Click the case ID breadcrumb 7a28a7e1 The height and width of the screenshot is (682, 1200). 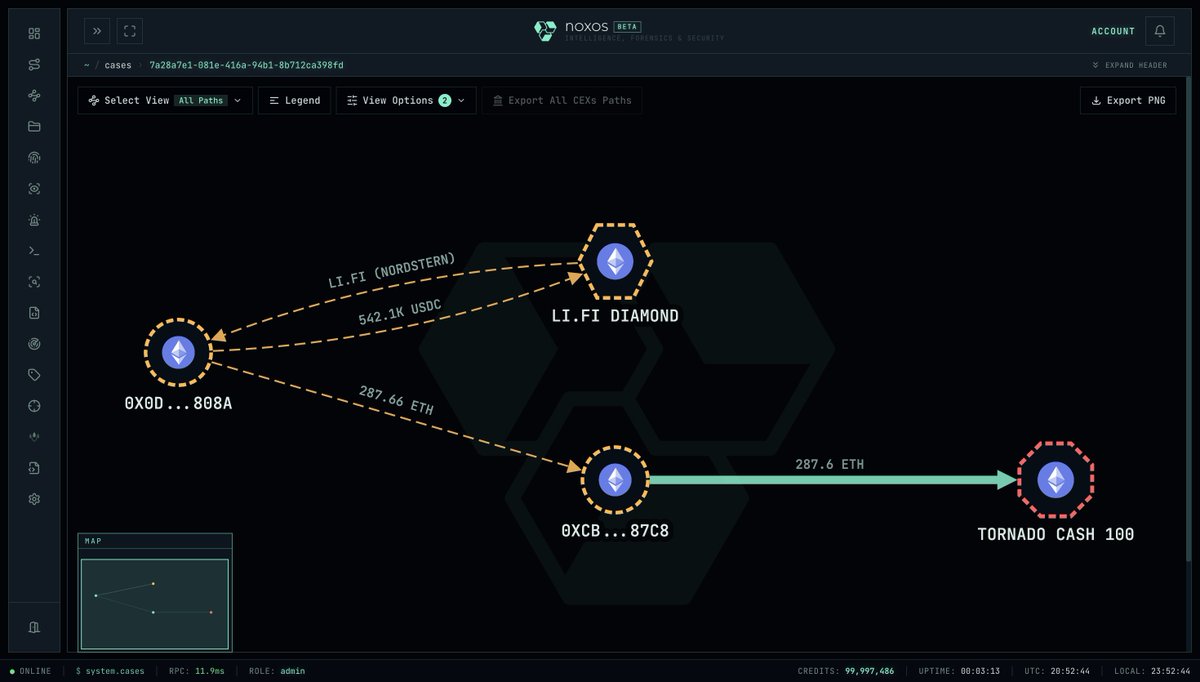(x=247, y=65)
